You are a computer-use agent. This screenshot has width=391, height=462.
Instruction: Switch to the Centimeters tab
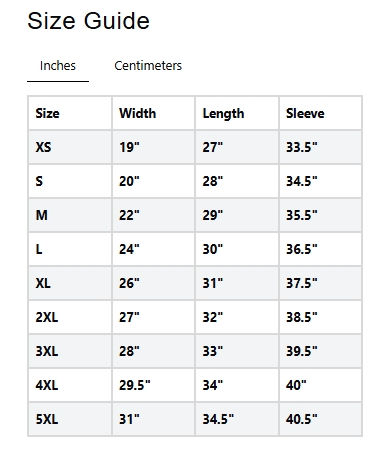pos(148,66)
